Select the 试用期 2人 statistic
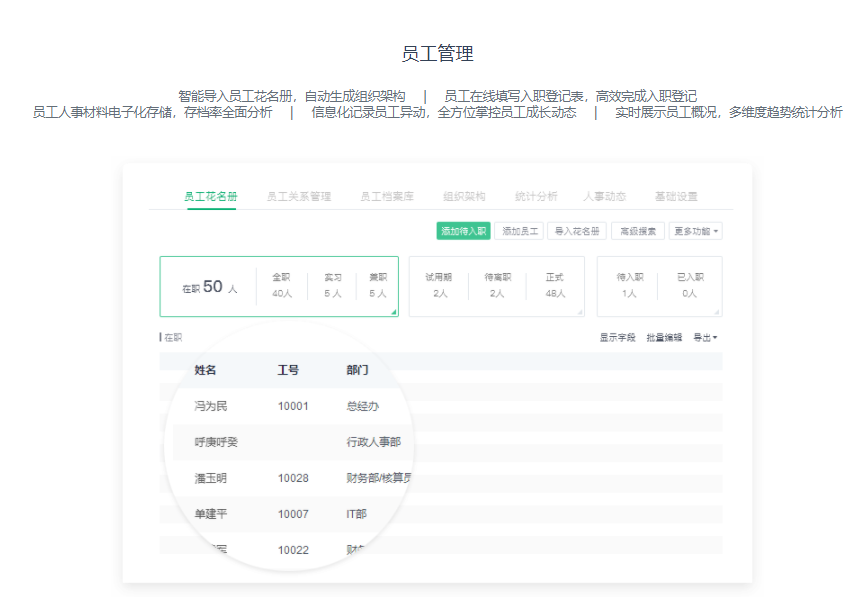This screenshot has height=597, width=853. click(x=439, y=286)
